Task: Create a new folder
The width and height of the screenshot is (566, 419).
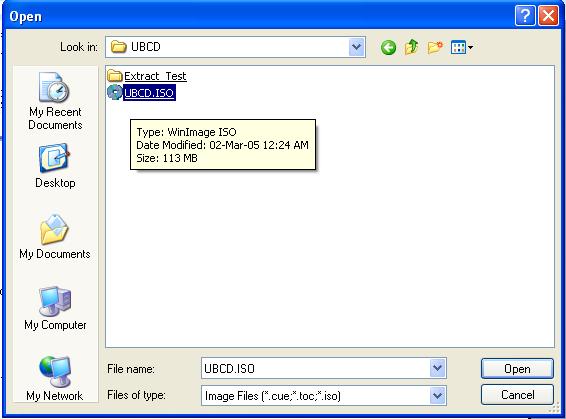Action: pos(435,47)
